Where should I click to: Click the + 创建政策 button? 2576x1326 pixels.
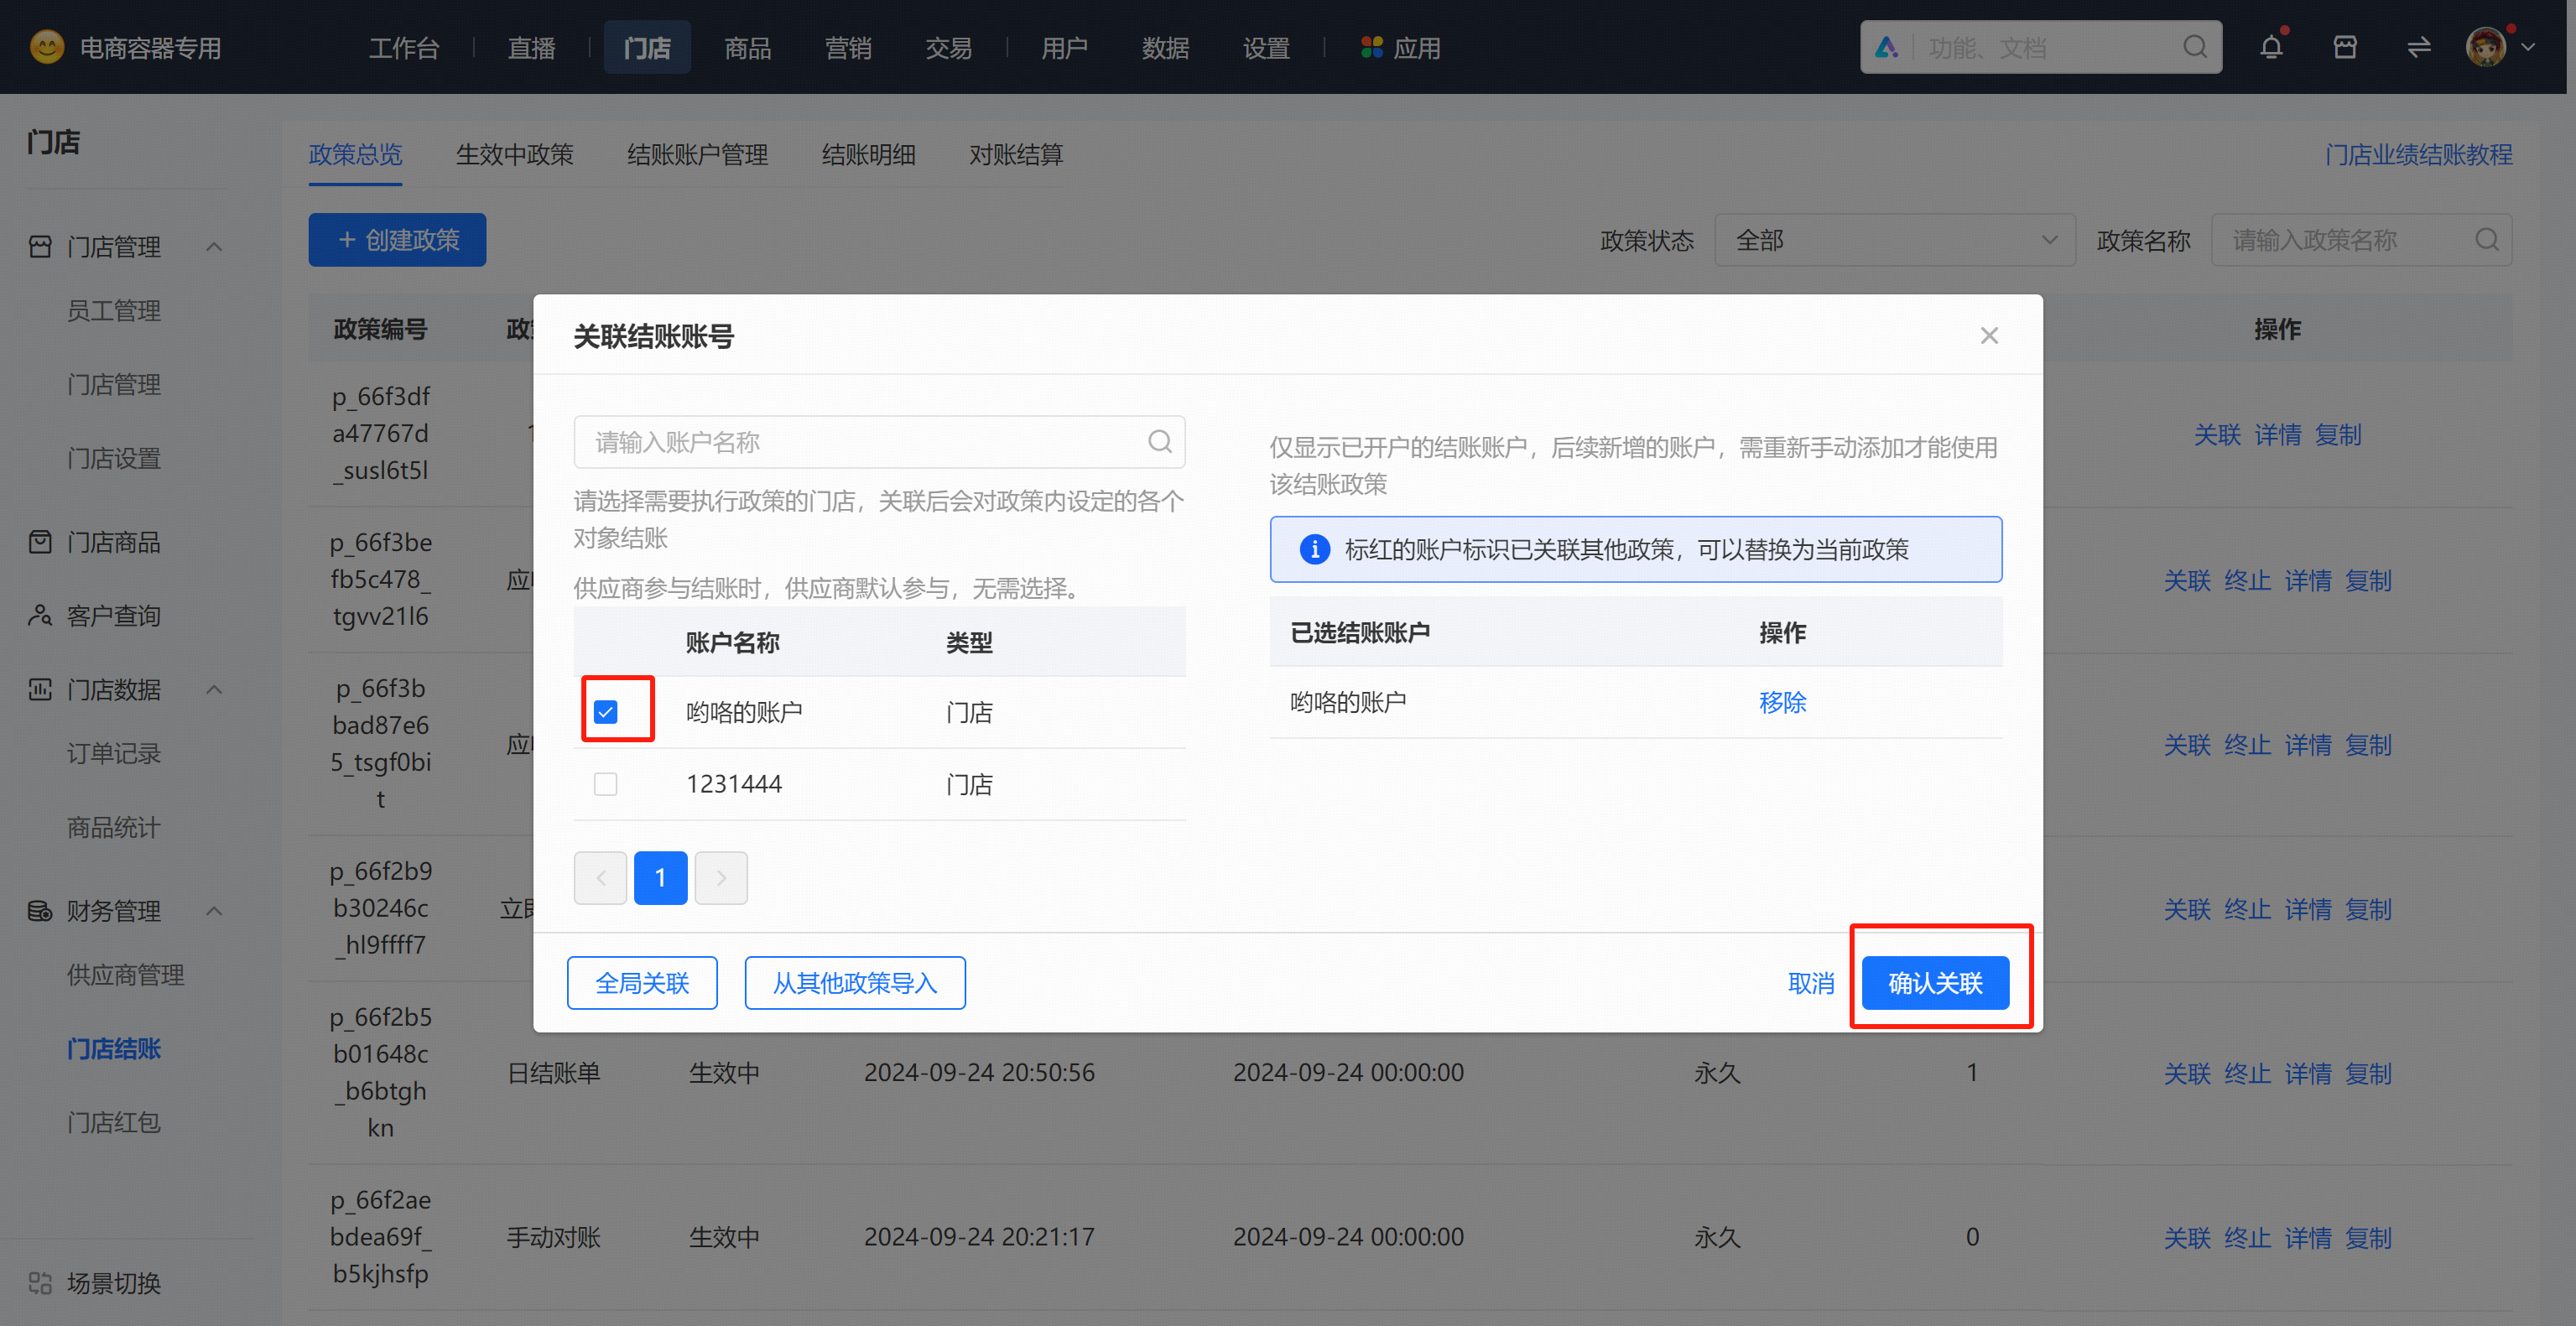397,240
